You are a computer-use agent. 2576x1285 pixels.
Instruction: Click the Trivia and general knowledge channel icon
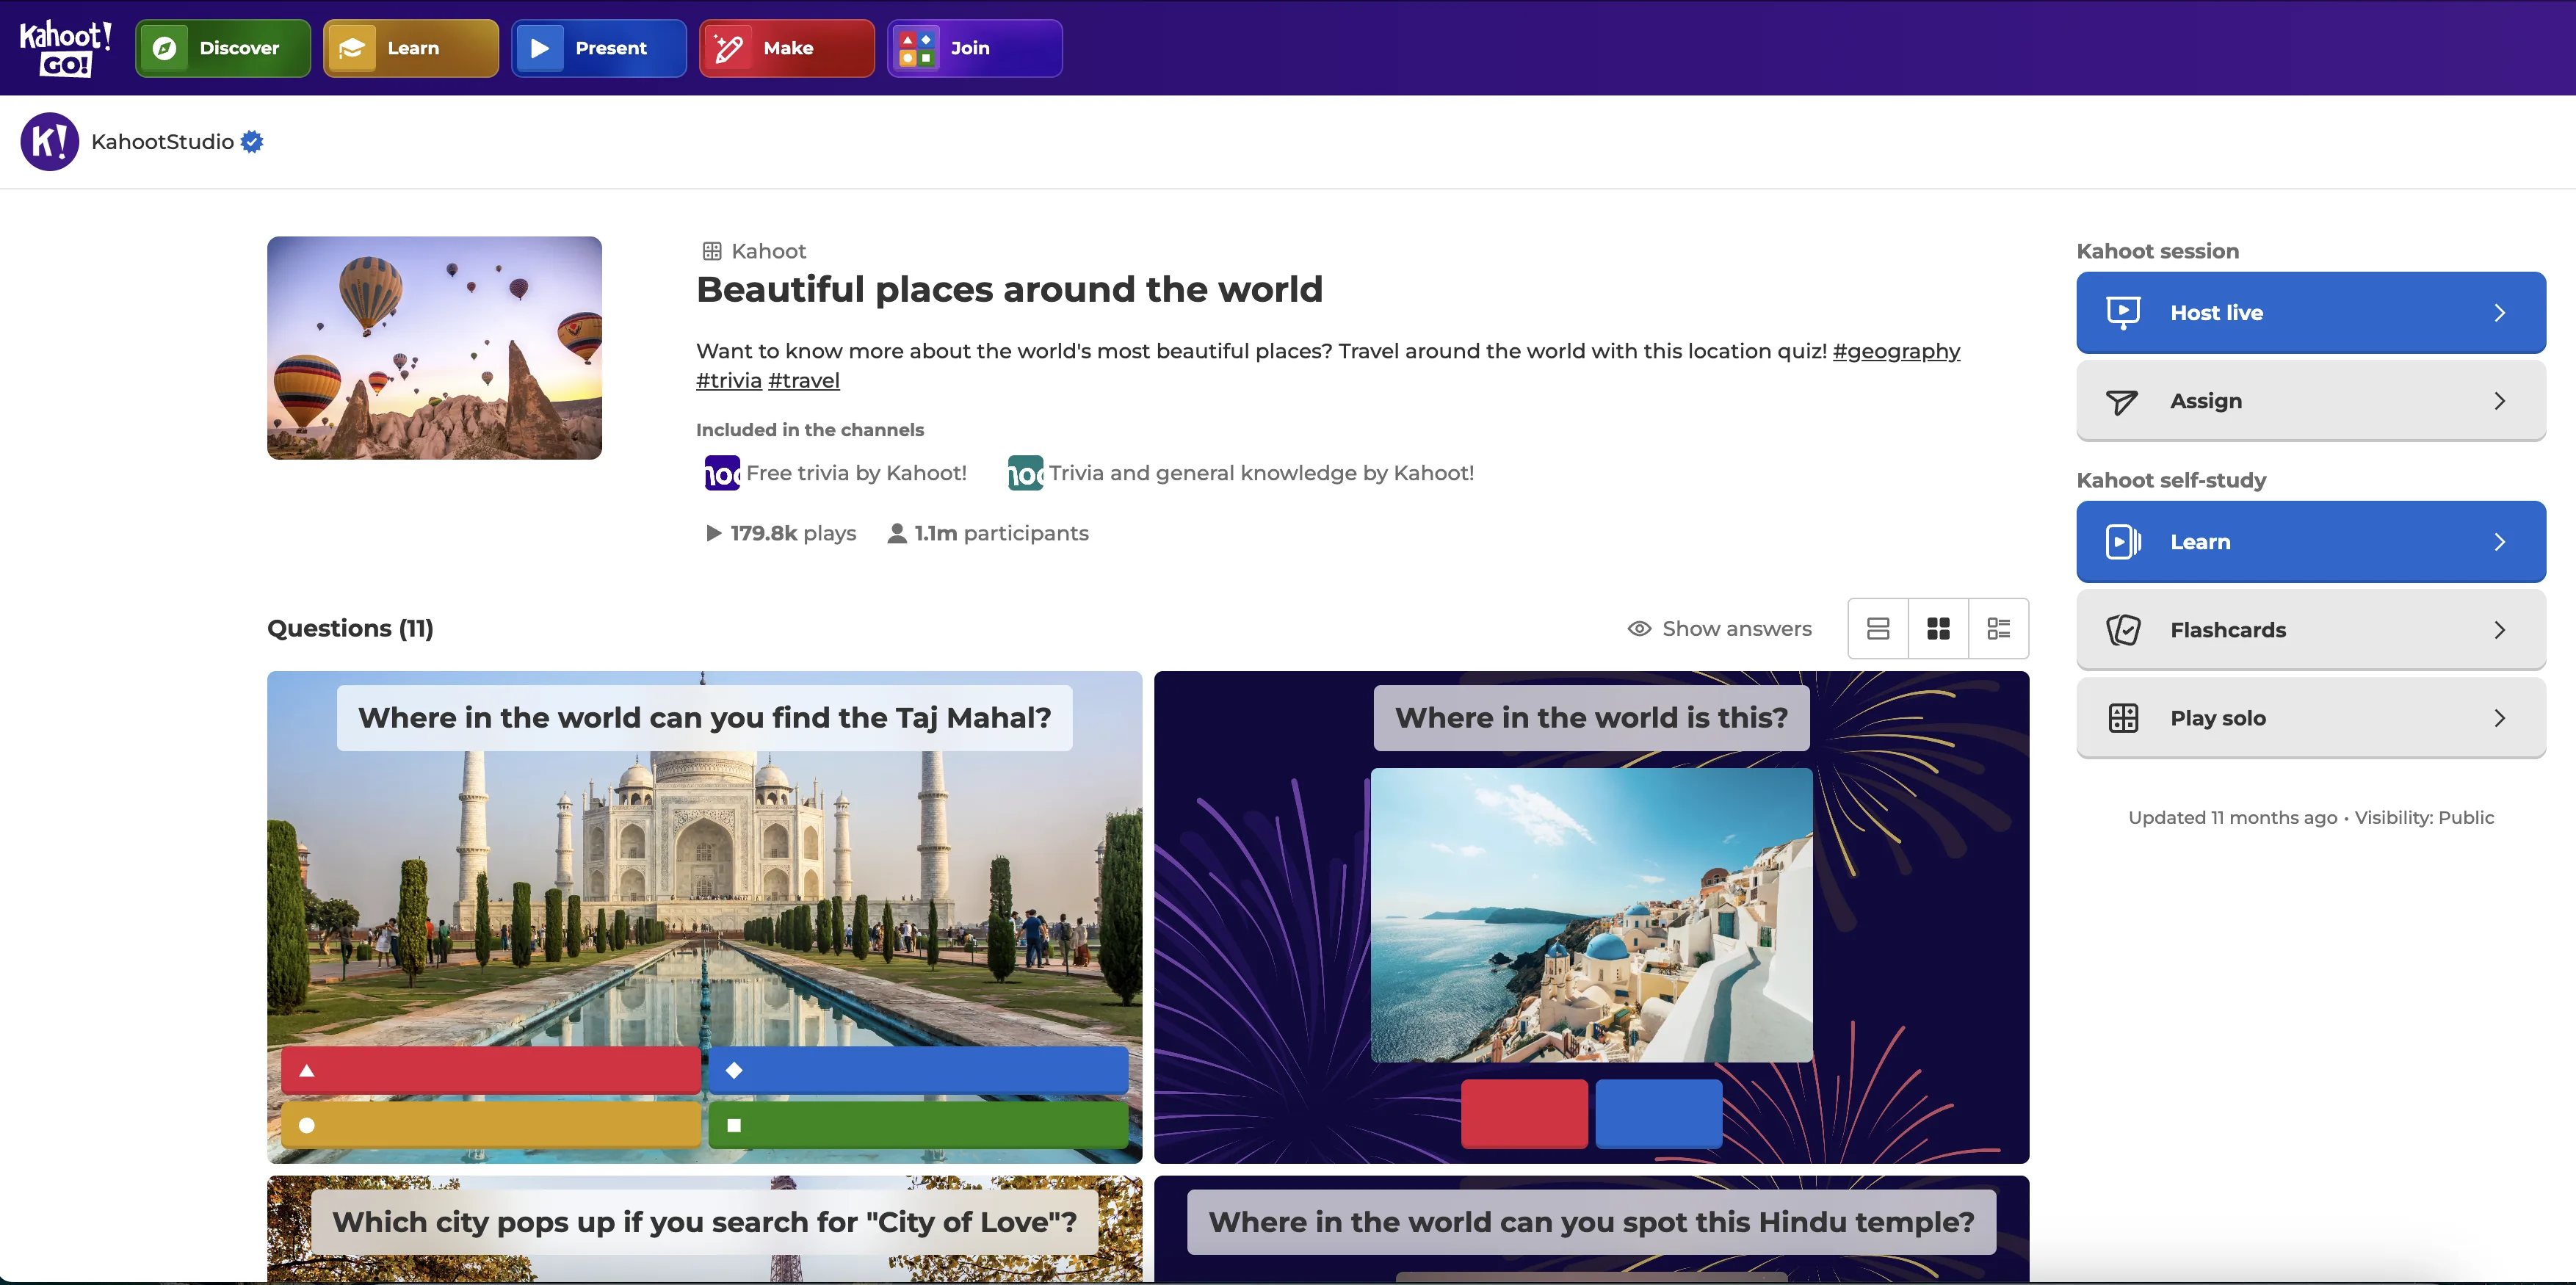1024,472
